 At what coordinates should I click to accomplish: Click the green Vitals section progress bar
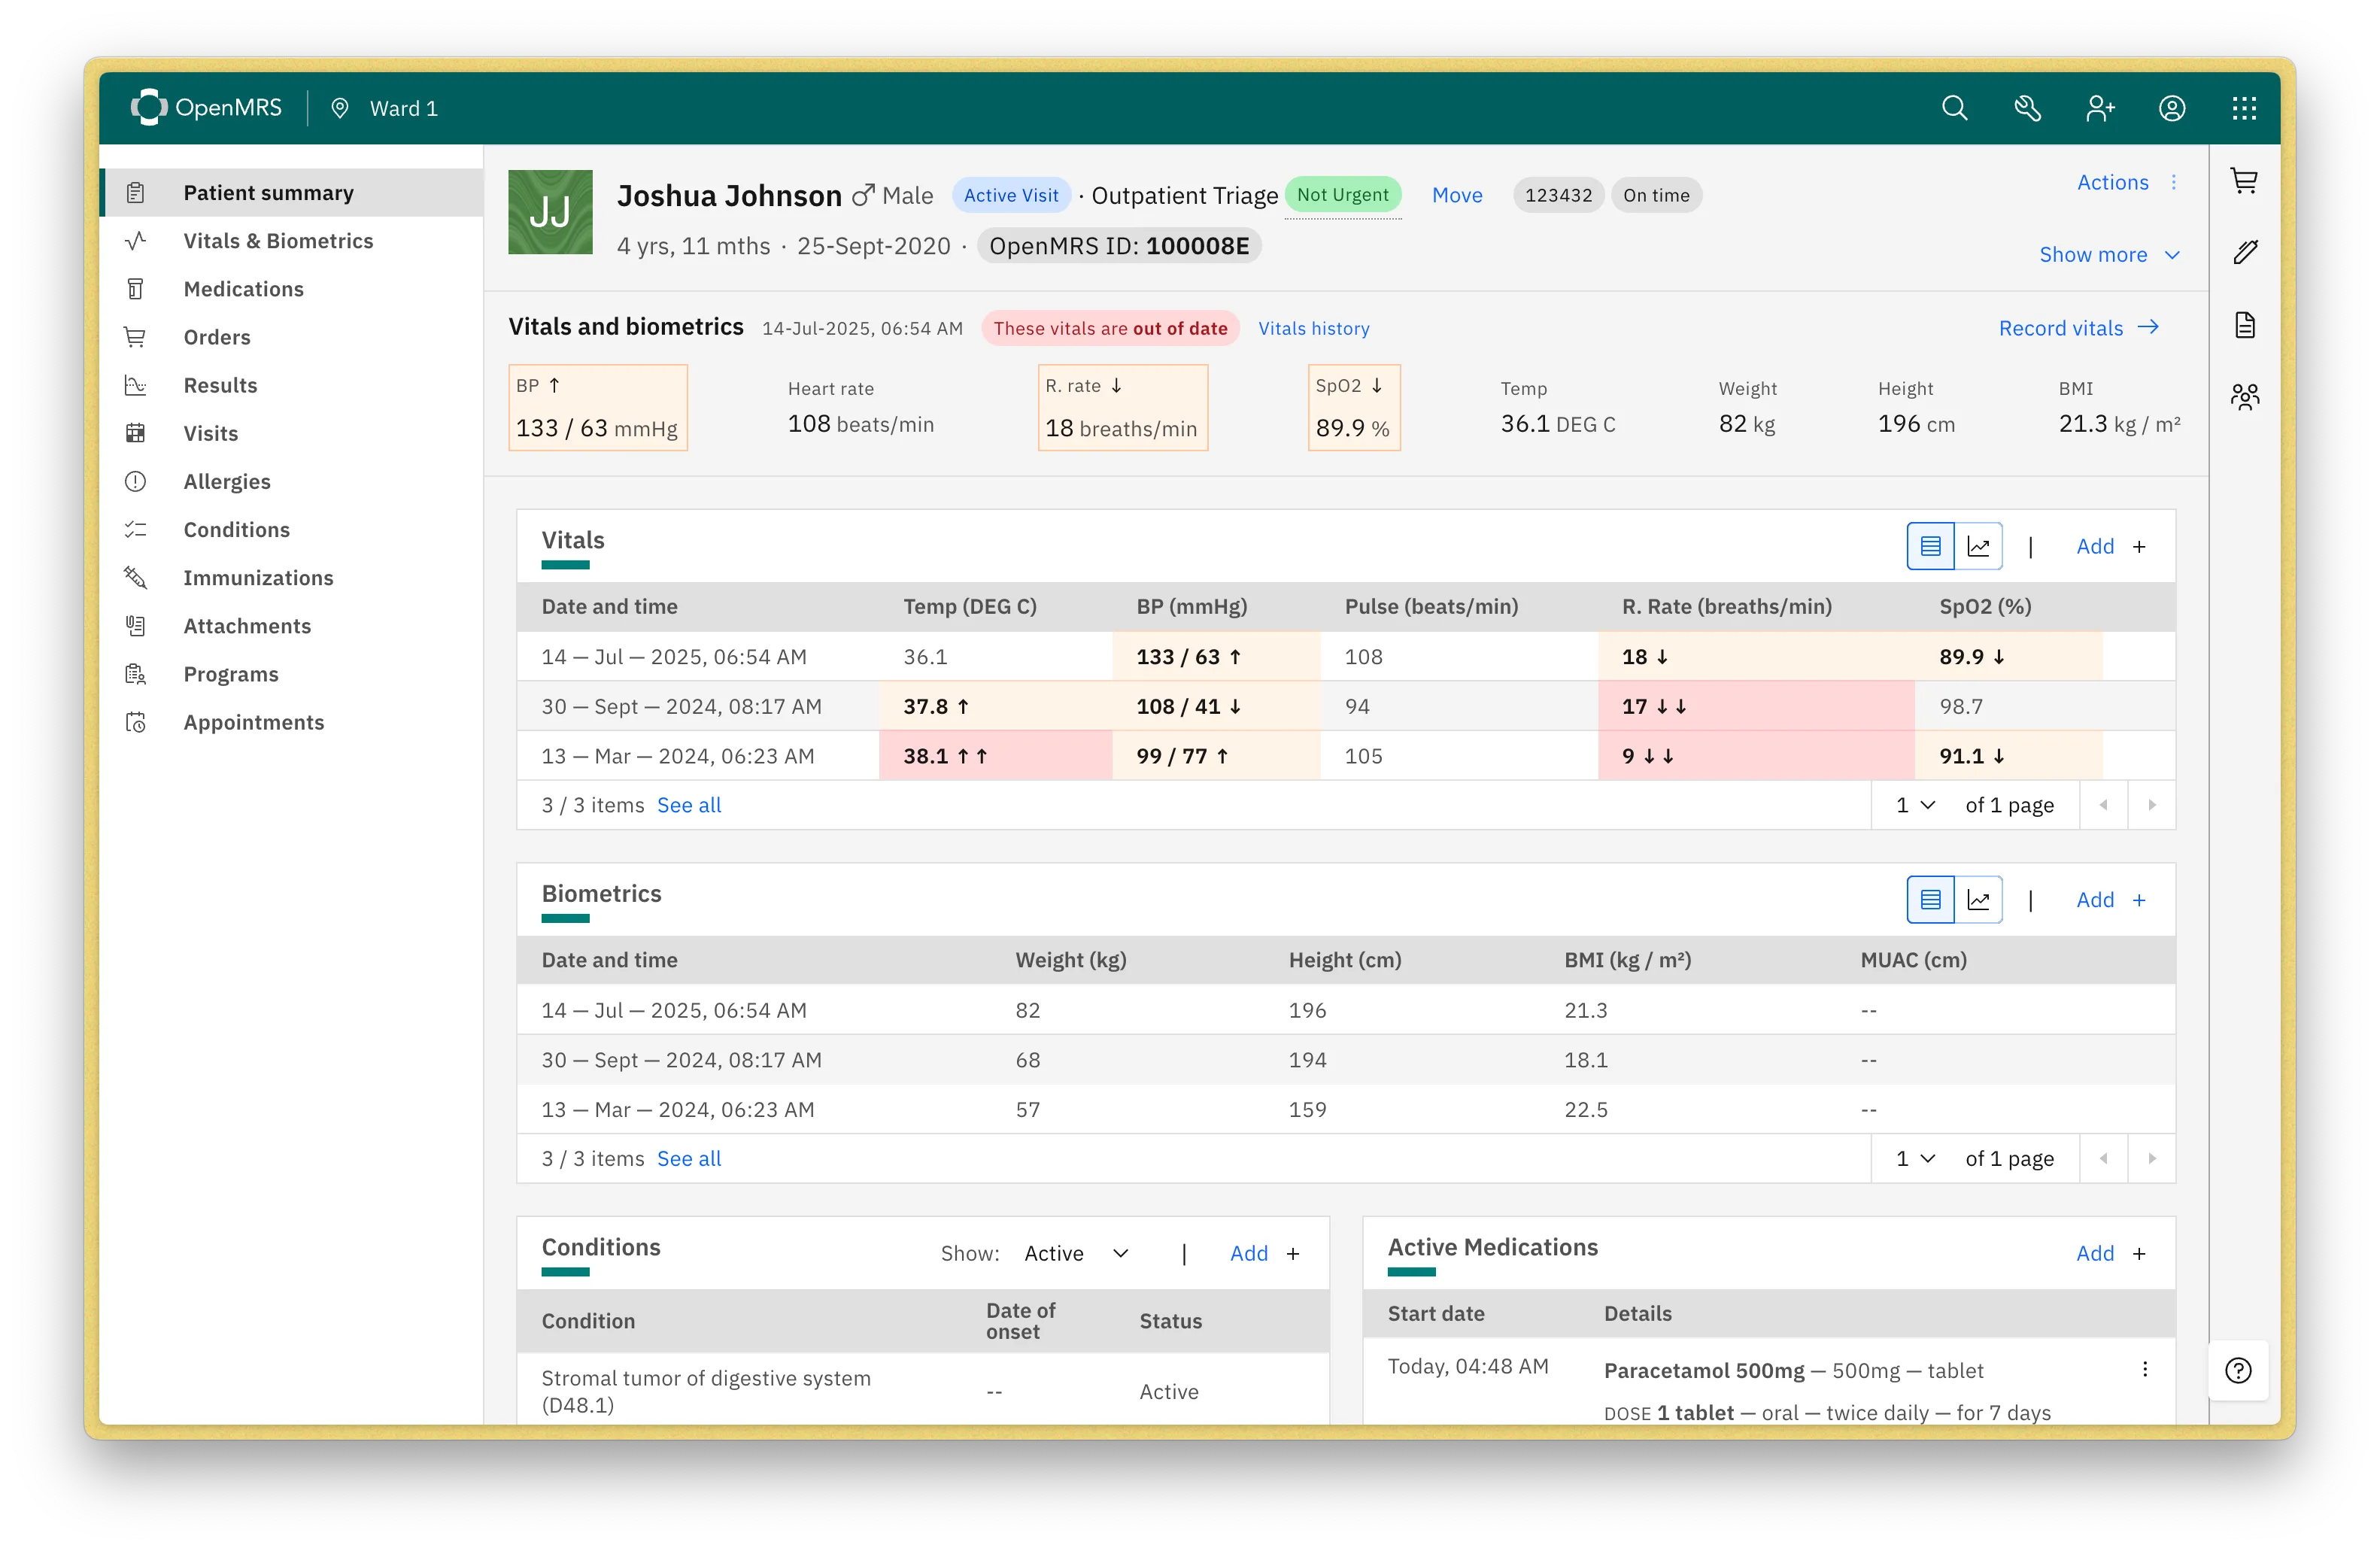(x=566, y=564)
